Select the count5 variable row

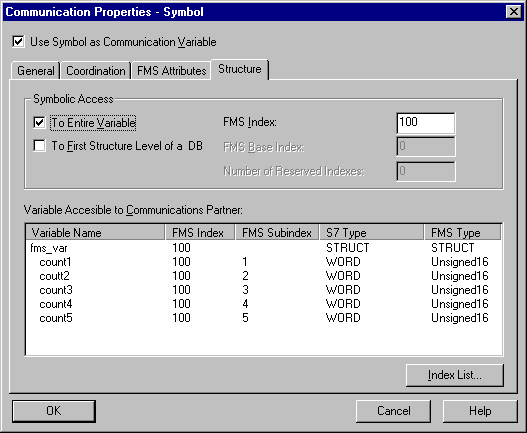pos(264,318)
